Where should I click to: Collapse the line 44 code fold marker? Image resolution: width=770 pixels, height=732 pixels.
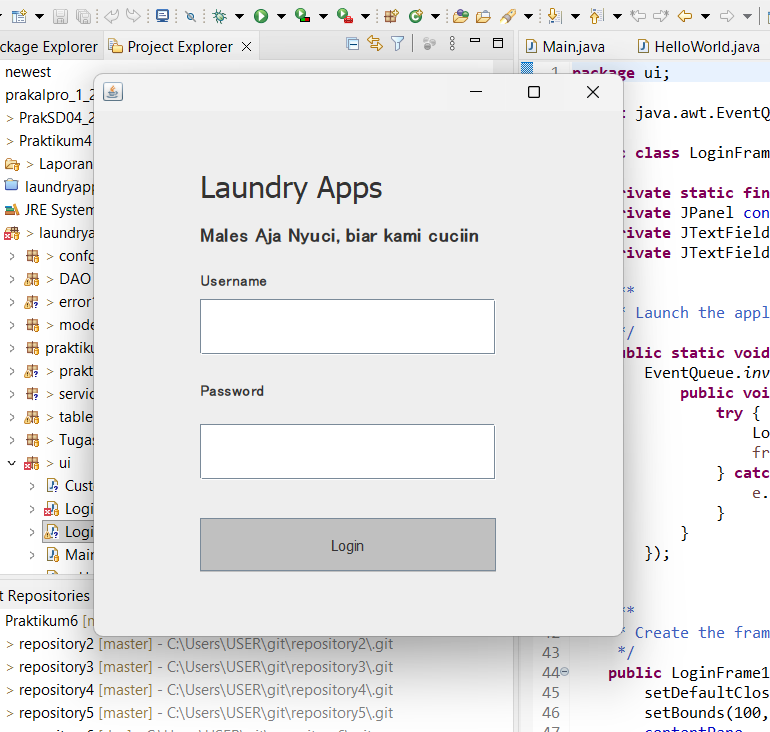(564, 672)
